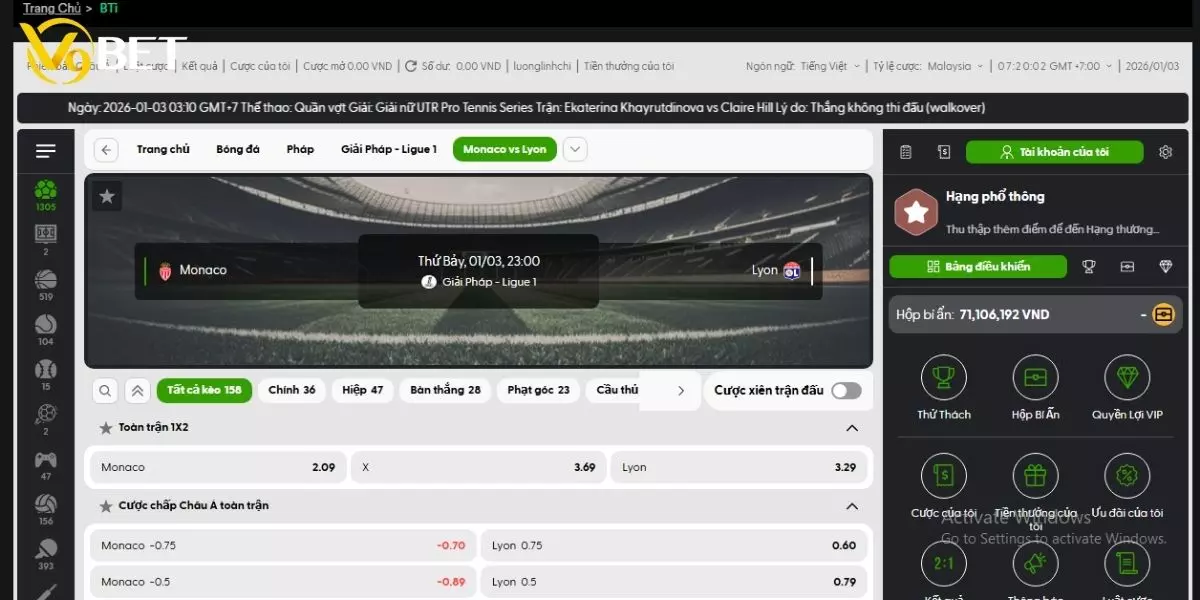
Task: Select the football sport icon
Action: (46, 190)
